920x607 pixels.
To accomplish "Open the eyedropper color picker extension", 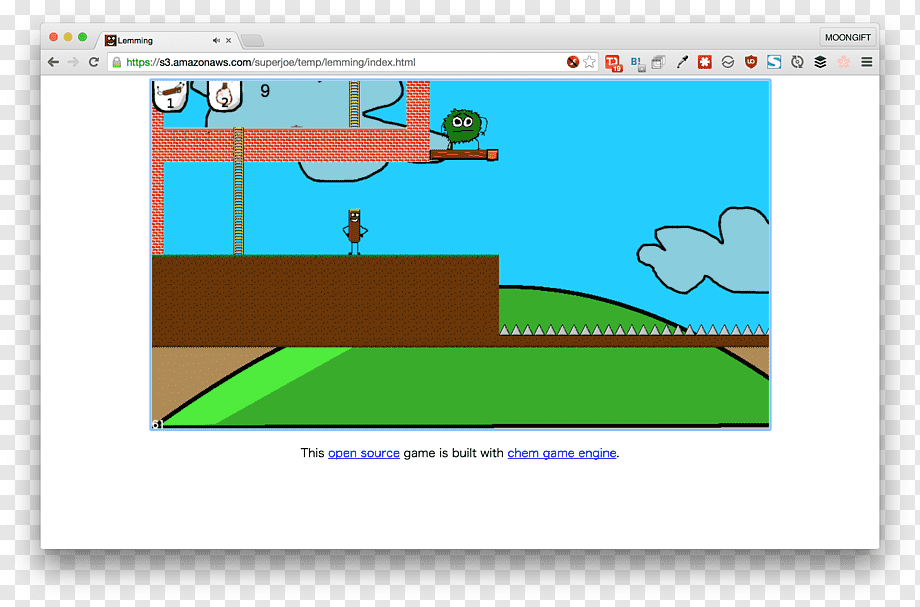I will pyautogui.click(x=682, y=62).
